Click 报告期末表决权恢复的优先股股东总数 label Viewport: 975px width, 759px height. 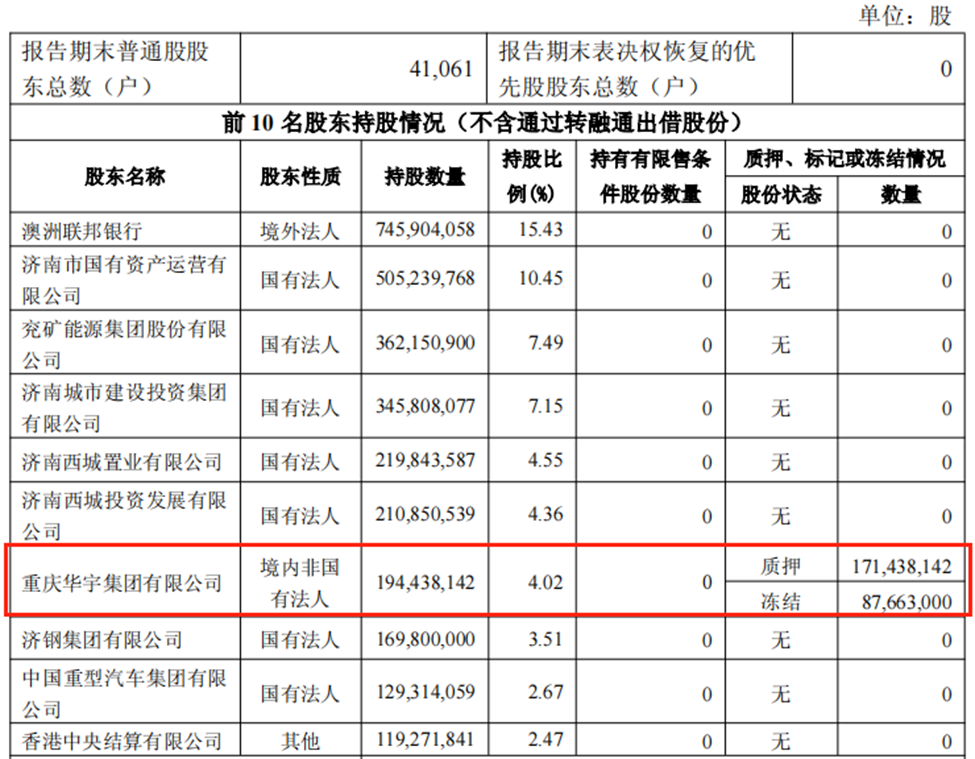tap(627, 68)
